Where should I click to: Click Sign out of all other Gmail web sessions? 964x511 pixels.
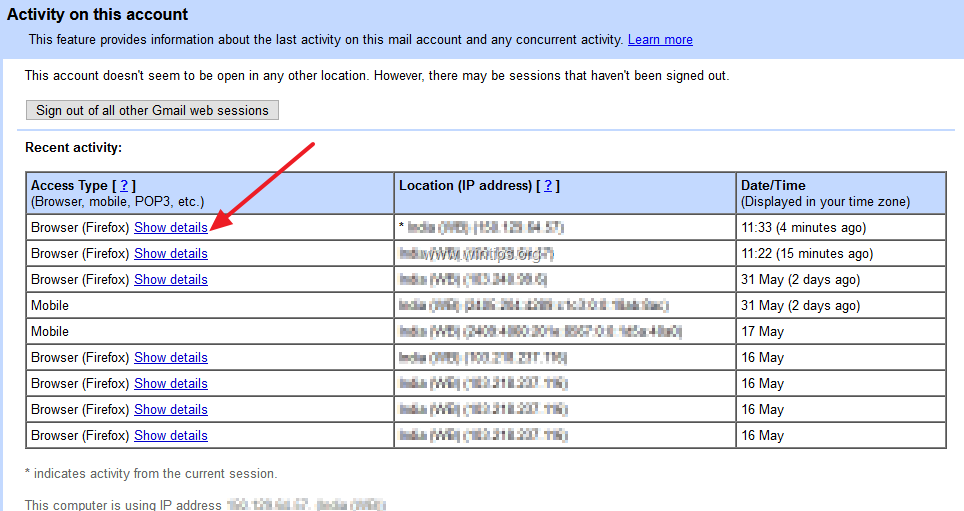tap(152, 110)
